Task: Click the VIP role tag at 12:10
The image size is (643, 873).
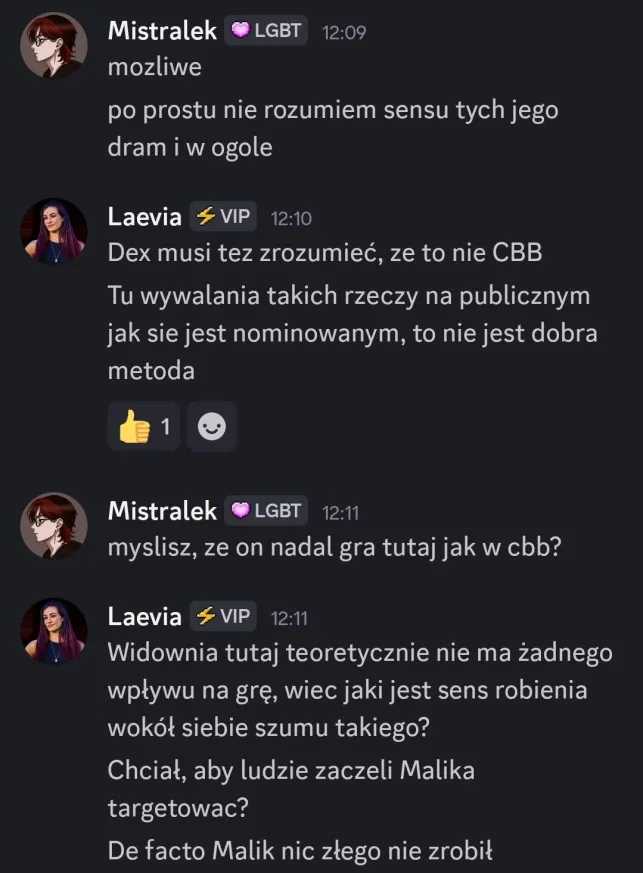Action: [x=223, y=216]
